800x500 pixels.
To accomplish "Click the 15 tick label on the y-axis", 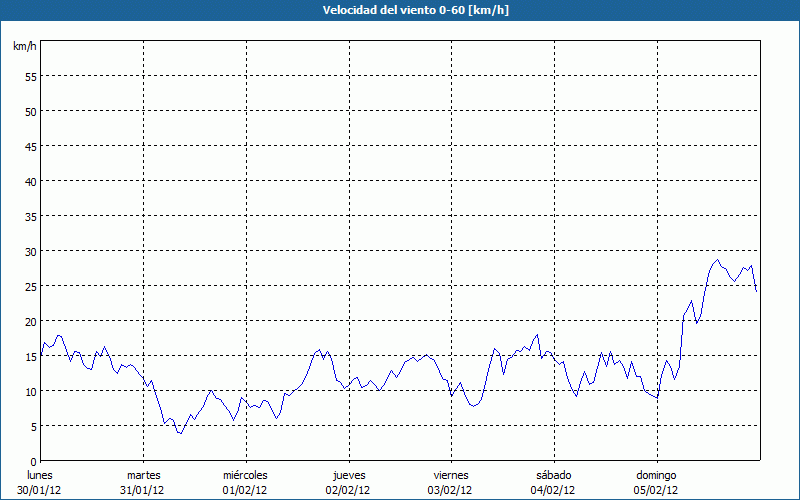I will 30,356.
